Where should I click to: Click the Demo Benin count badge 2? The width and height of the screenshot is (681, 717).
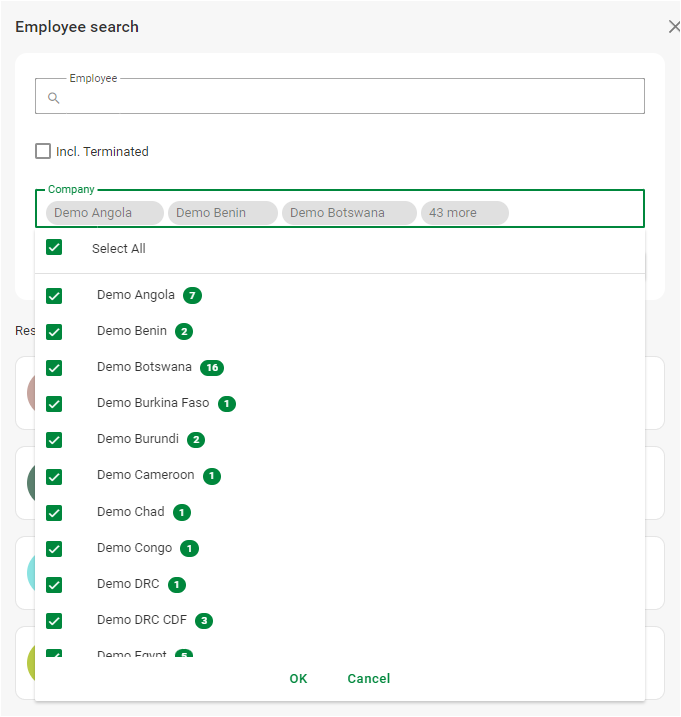(184, 332)
